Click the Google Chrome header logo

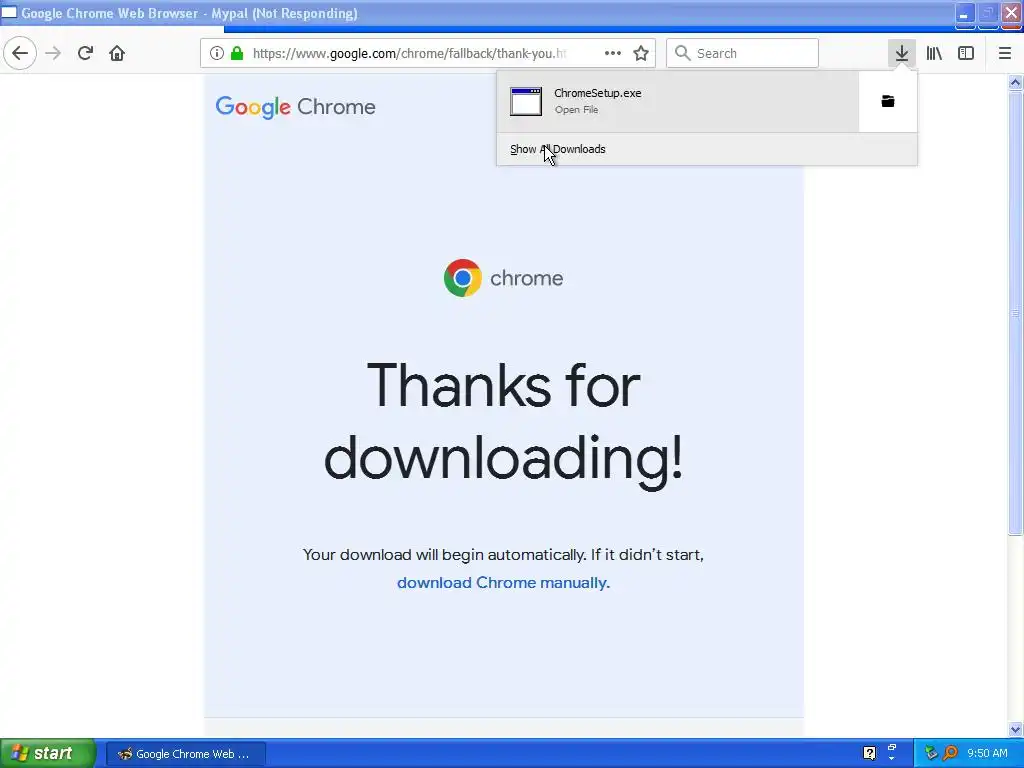pos(295,107)
